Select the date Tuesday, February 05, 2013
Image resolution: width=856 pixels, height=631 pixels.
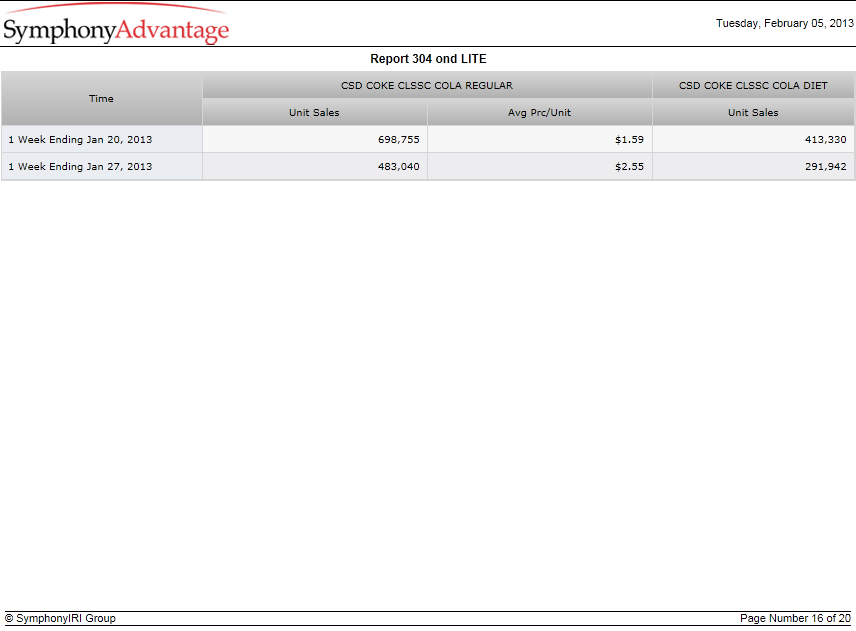[784, 23]
